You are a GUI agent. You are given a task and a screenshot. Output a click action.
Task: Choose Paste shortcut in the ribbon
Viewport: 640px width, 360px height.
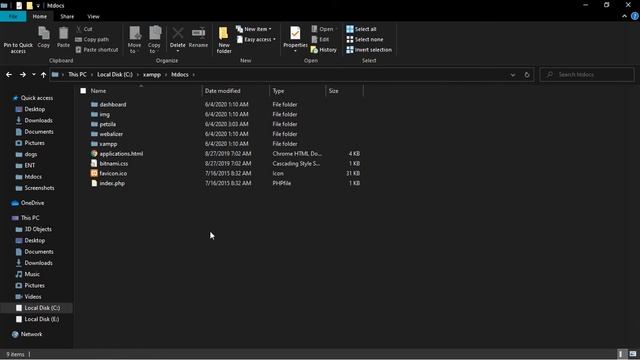pos(97,50)
